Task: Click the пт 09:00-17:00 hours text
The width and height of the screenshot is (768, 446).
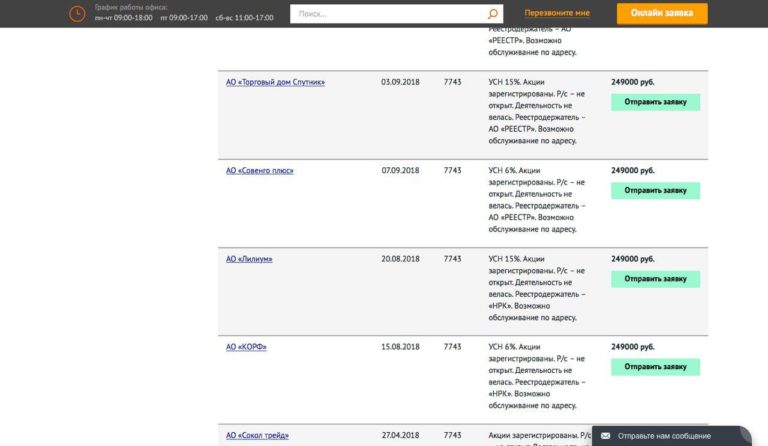Action: click(184, 18)
